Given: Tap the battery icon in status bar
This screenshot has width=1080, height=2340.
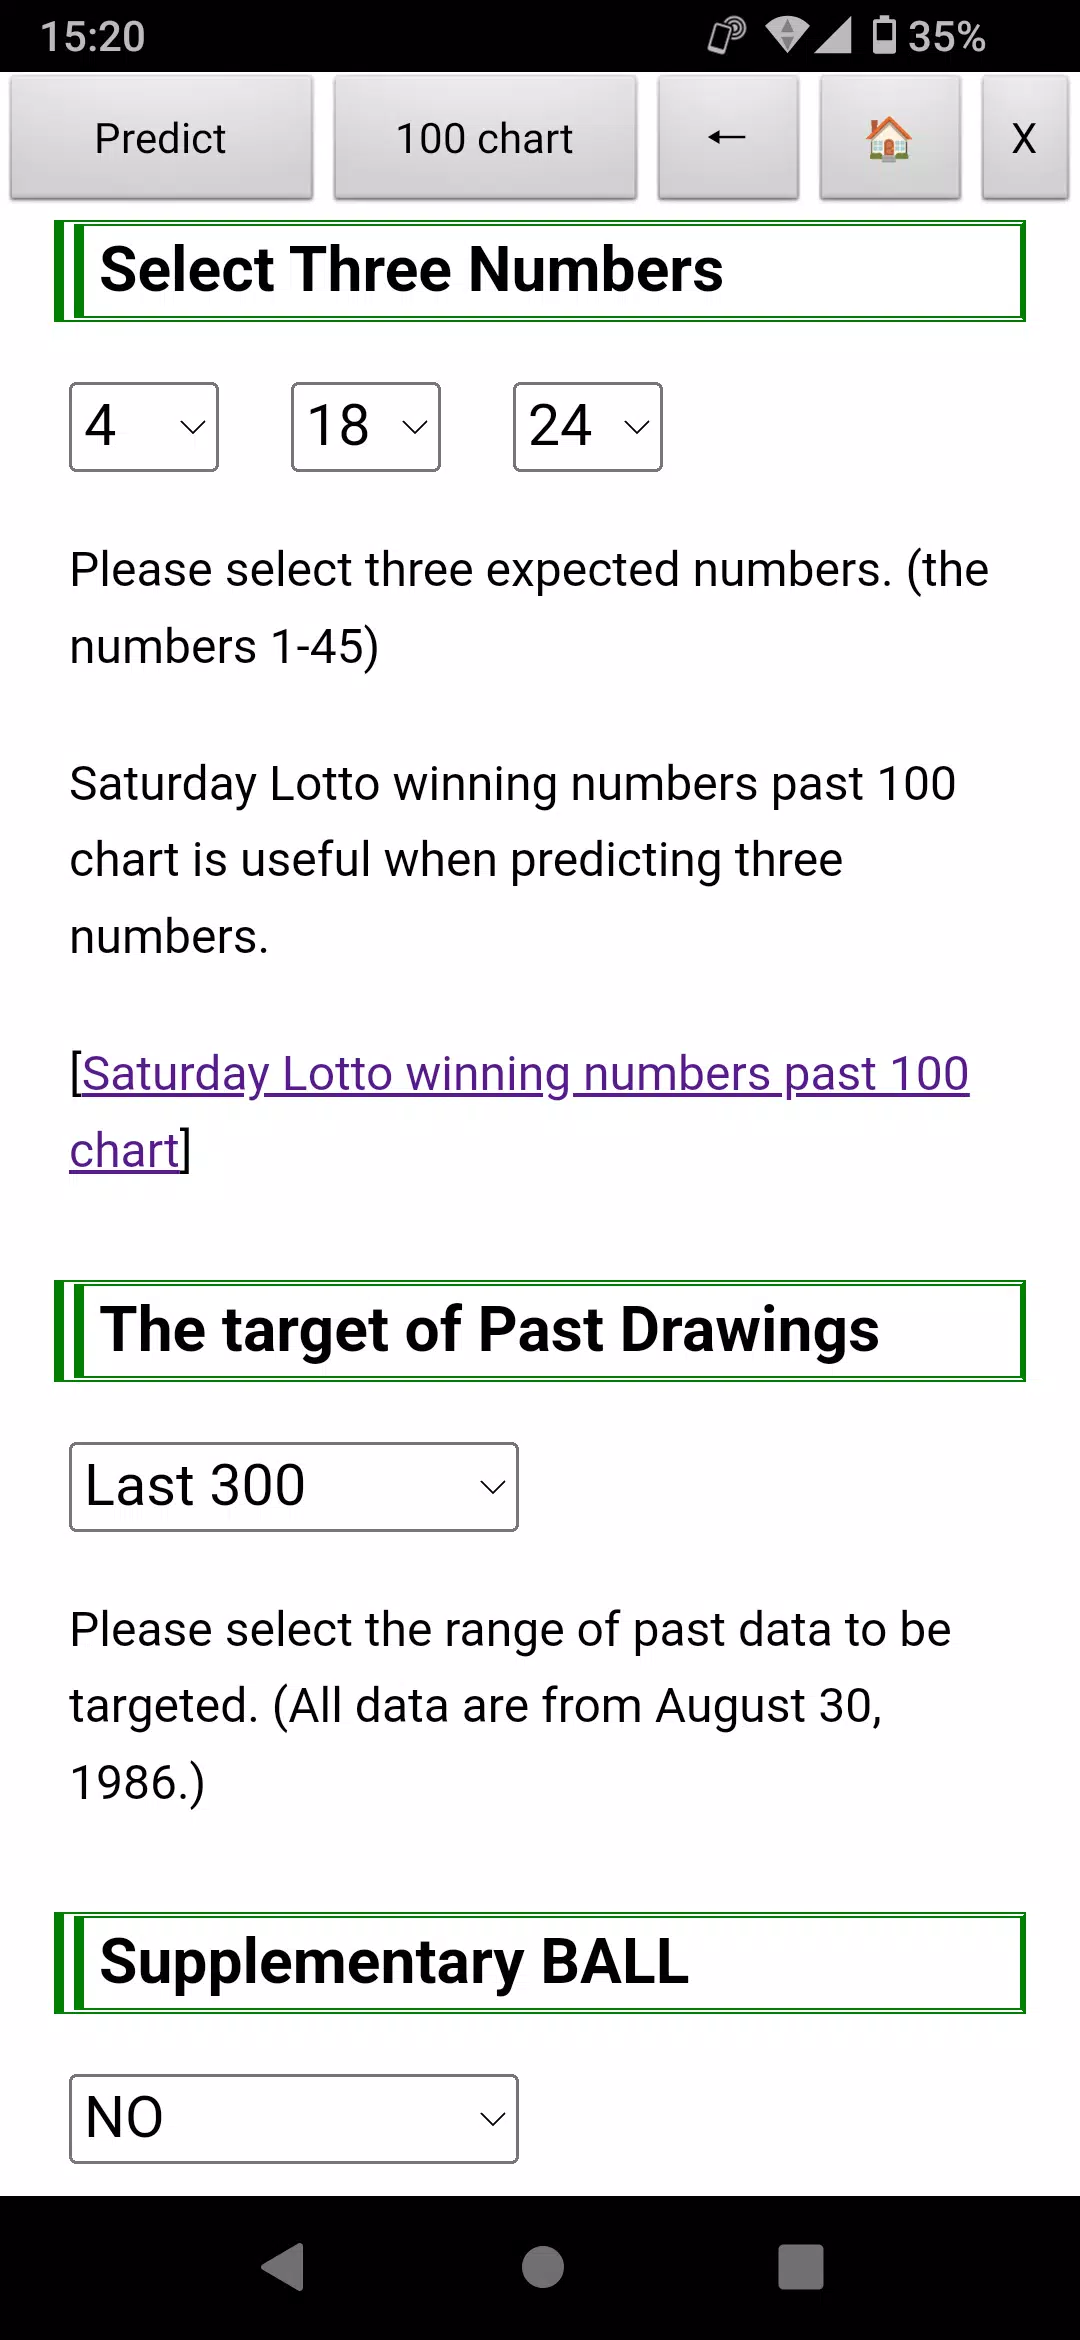Looking at the screenshot, I should 884,35.
